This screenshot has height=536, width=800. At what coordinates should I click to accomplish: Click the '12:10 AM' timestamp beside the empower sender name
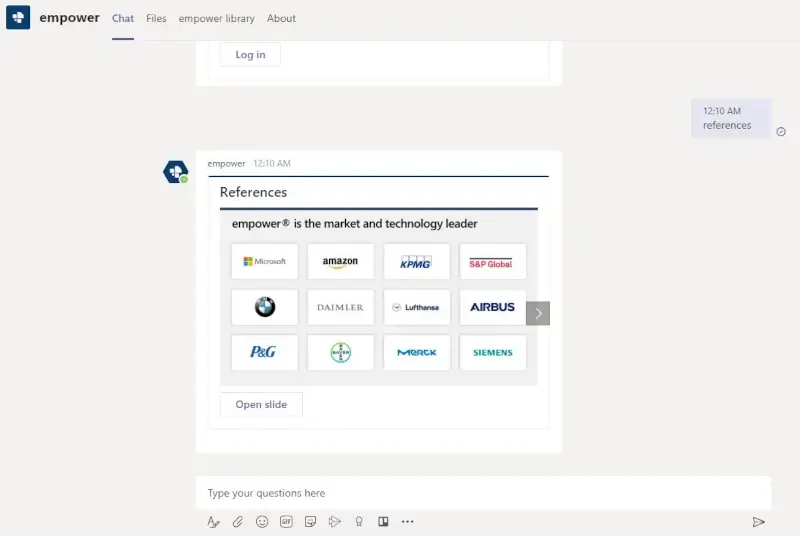(x=272, y=164)
